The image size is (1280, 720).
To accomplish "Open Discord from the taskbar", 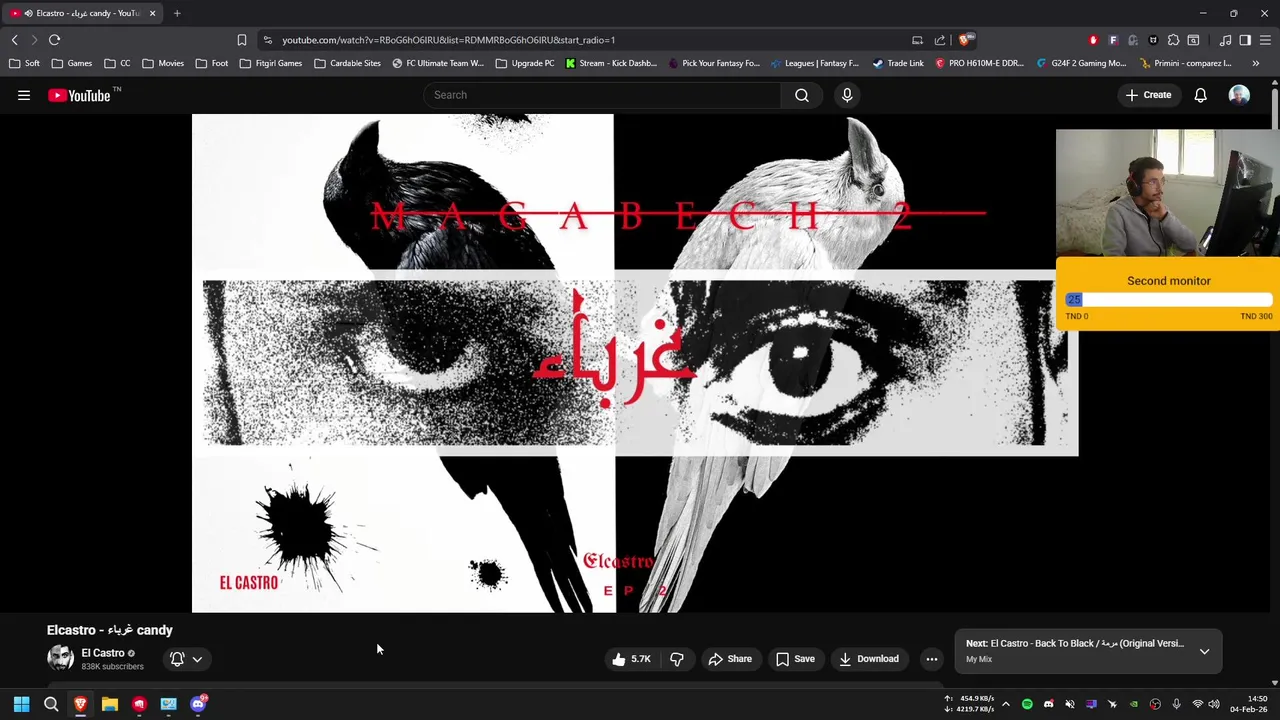I will pos(198,704).
